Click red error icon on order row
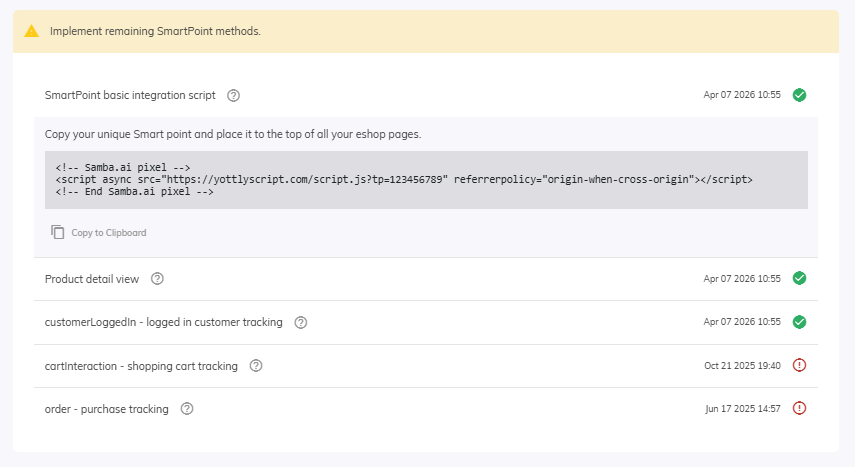This screenshot has width=855, height=467. 799,408
